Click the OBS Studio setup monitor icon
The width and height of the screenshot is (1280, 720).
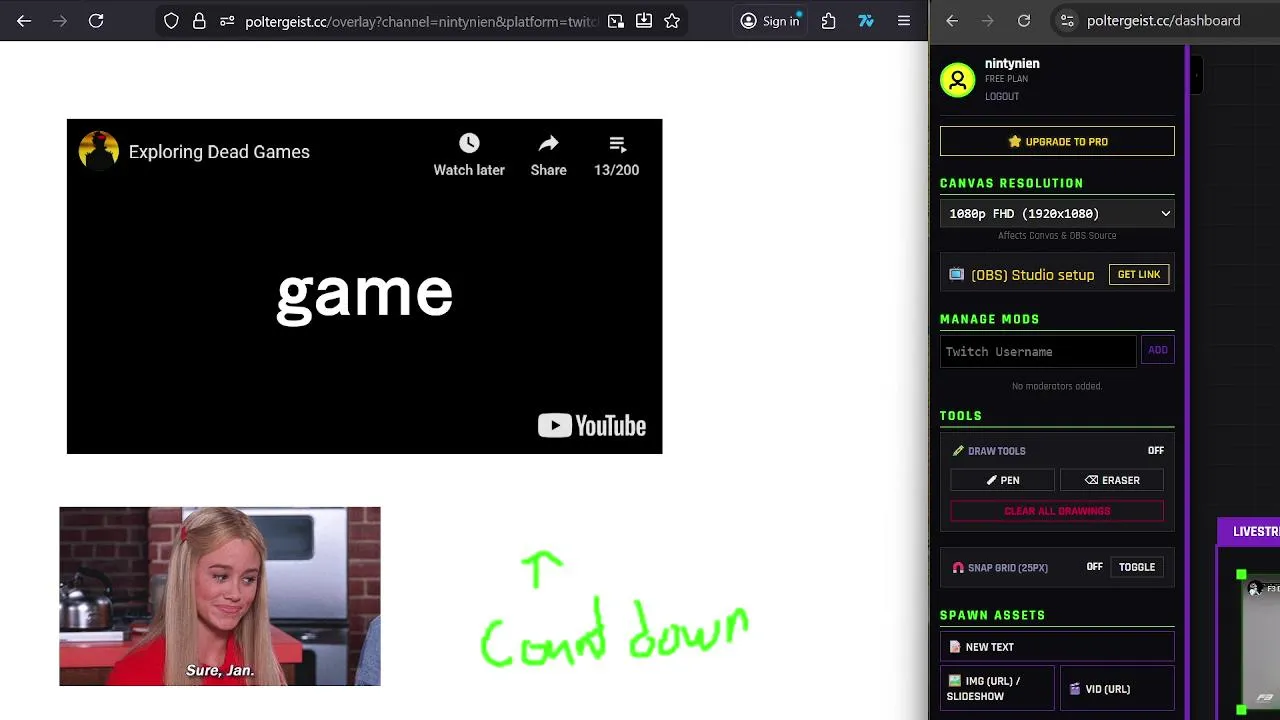pos(956,275)
